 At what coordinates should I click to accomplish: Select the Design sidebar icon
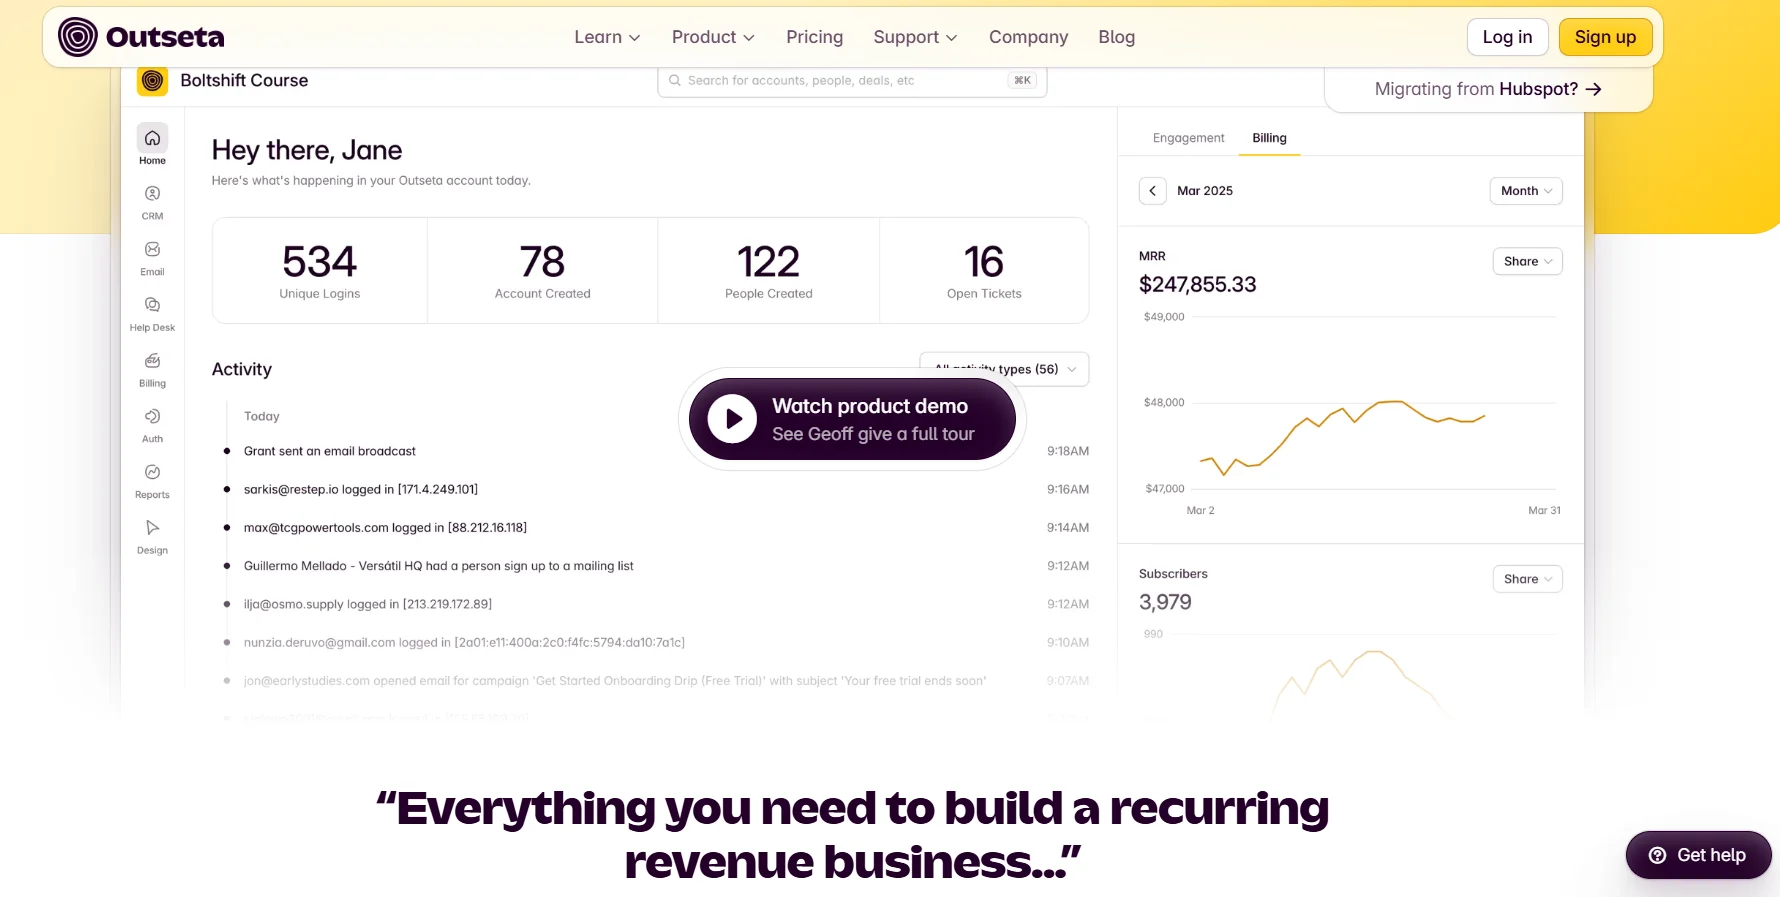click(x=152, y=528)
